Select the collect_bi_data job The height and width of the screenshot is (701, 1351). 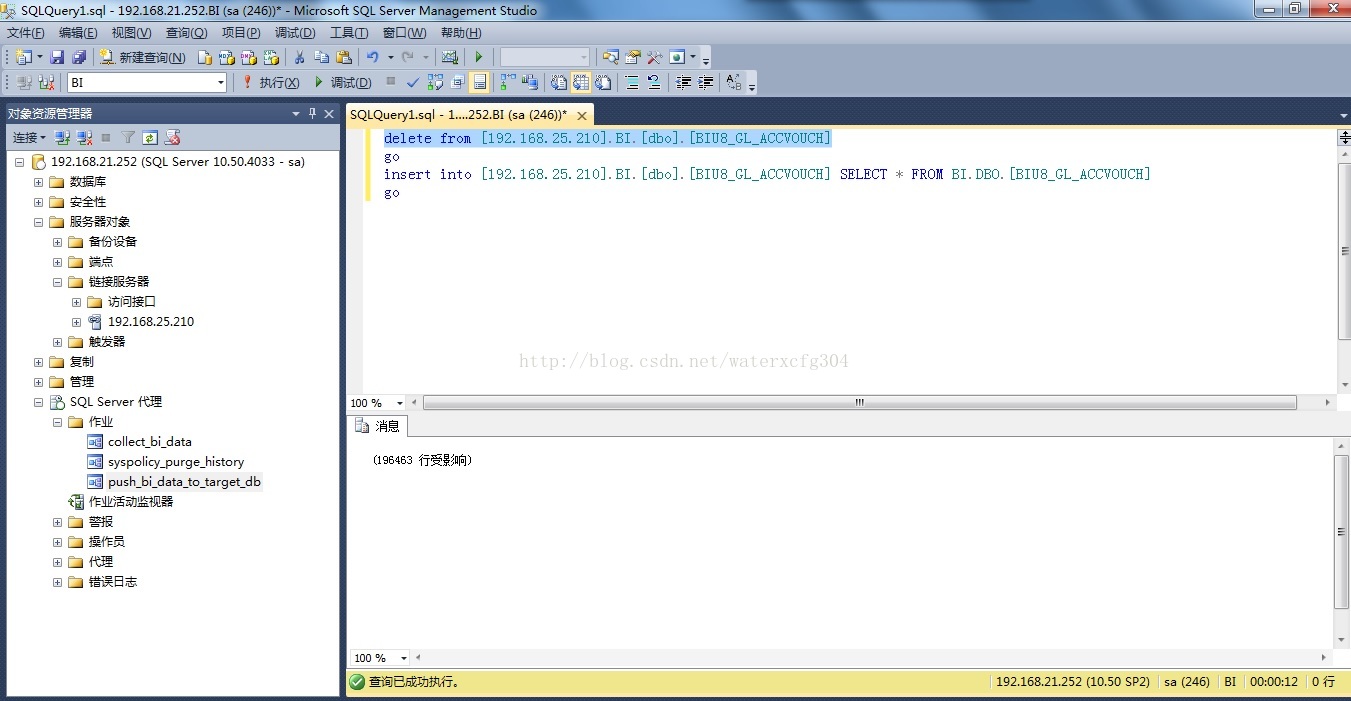150,442
